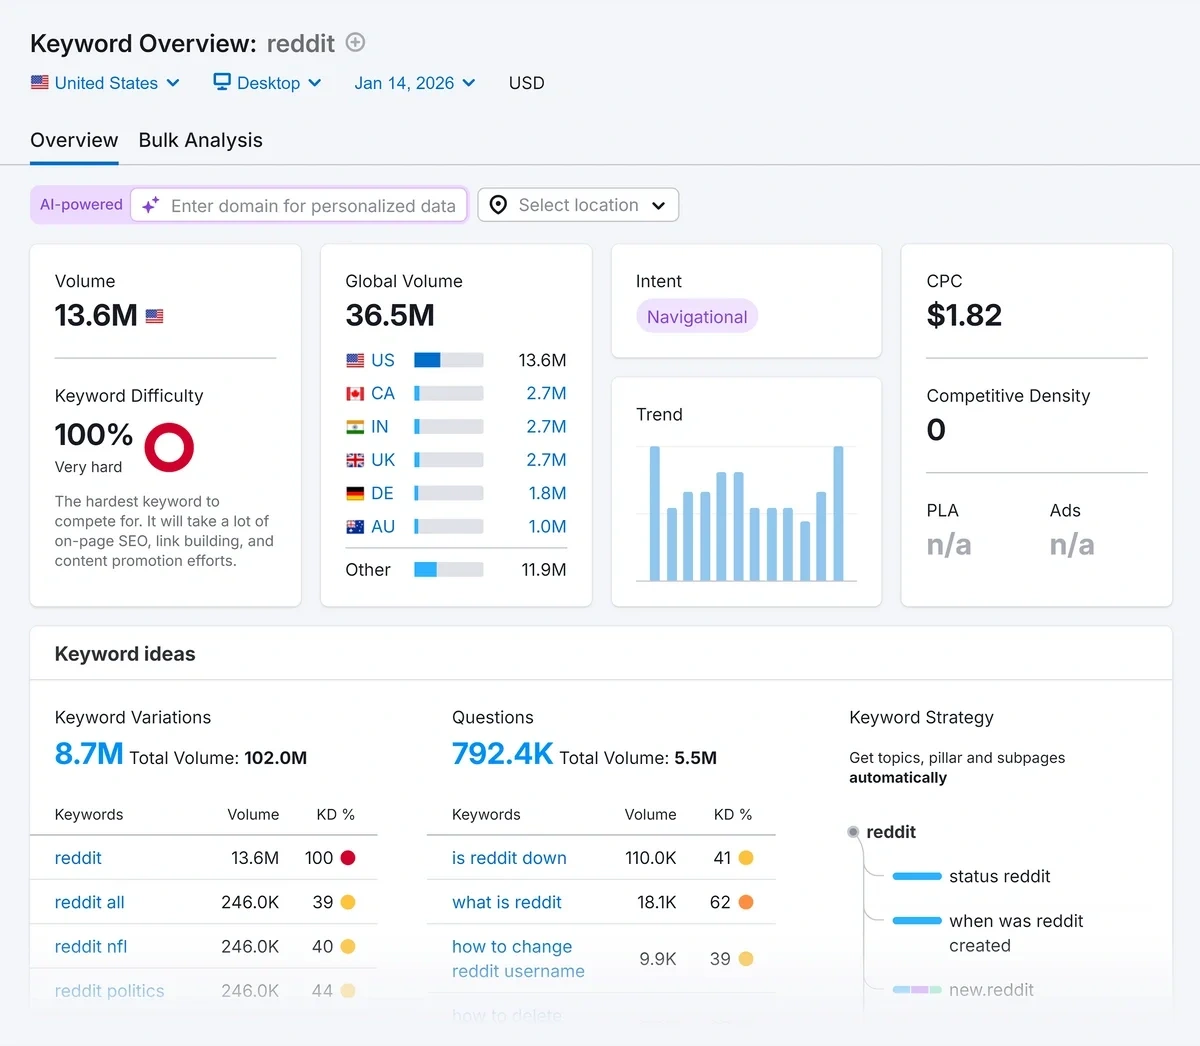Click the plus icon next to keyword reddit
This screenshot has height=1046, width=1200.
click(x=355, y=43)
